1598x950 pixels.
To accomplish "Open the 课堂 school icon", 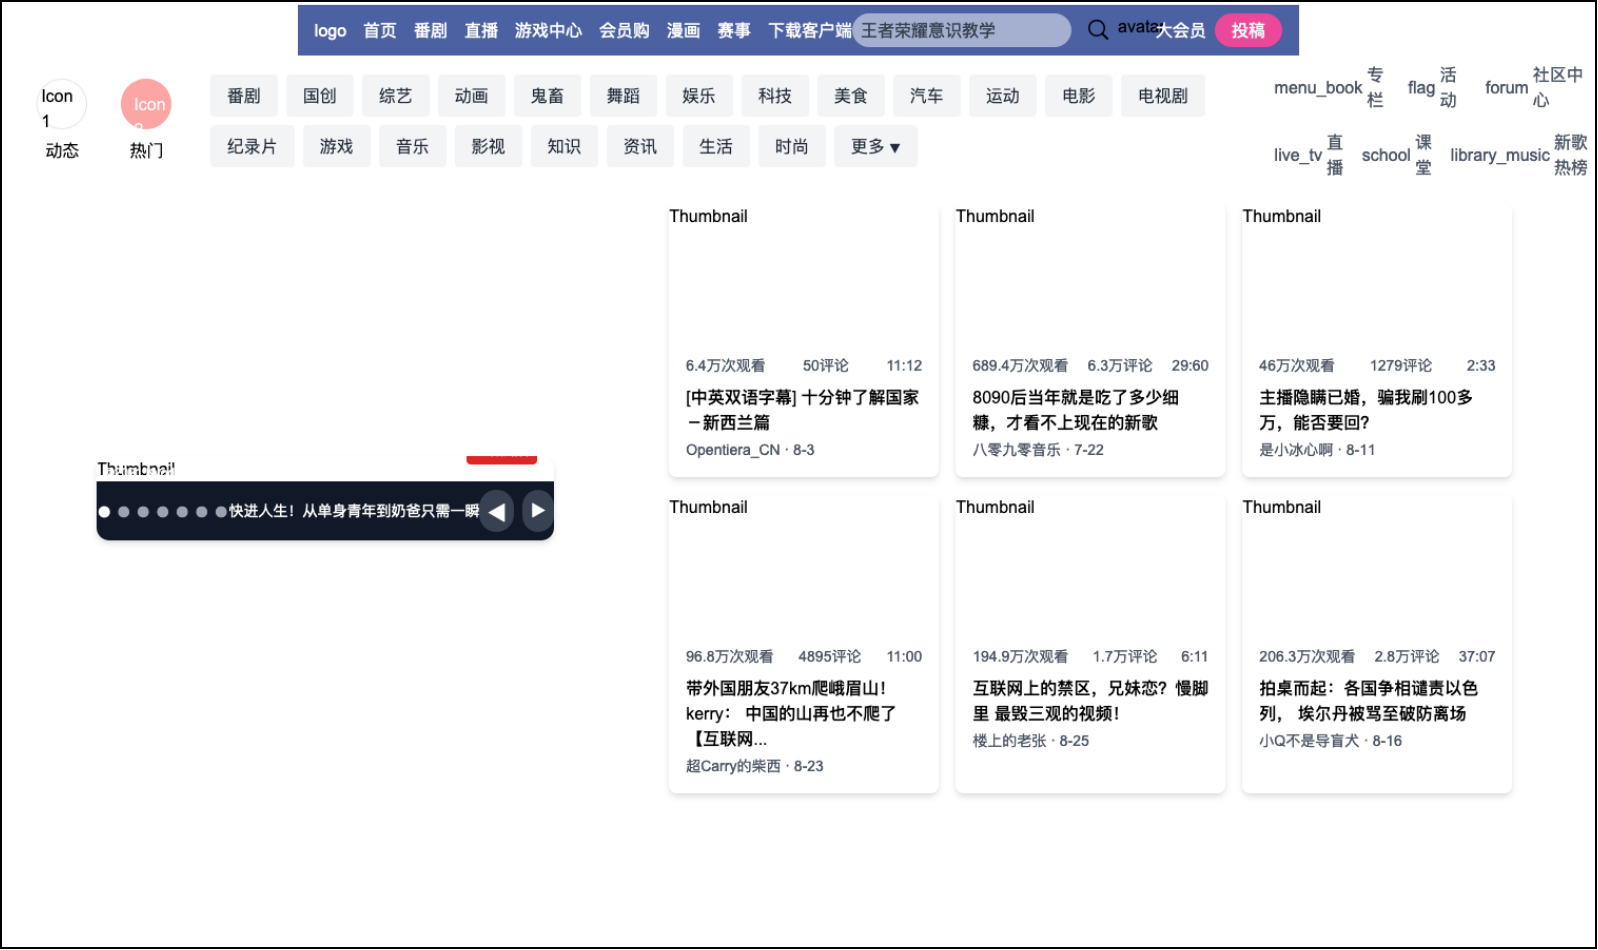I will [x=1385, y=155].
